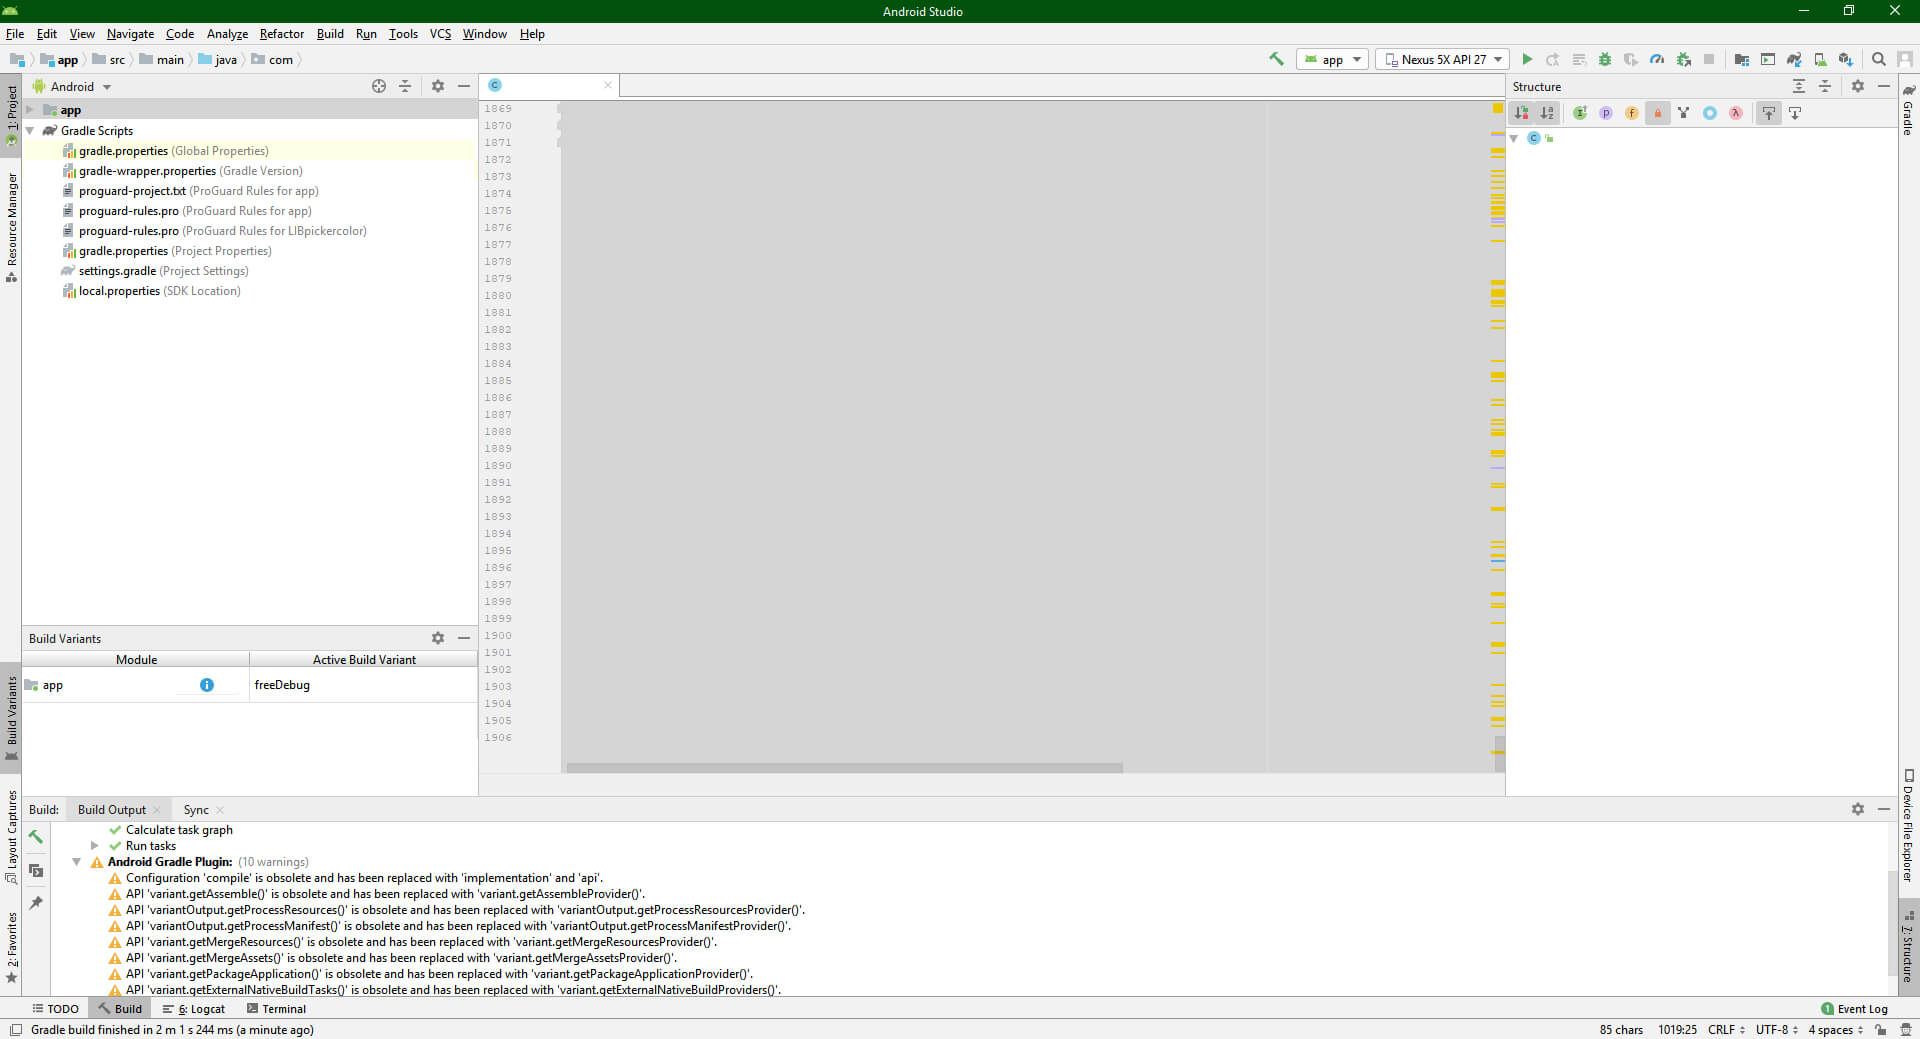Collapse the Android Gradle Plugin warnings node

click(x=76, y=862)
